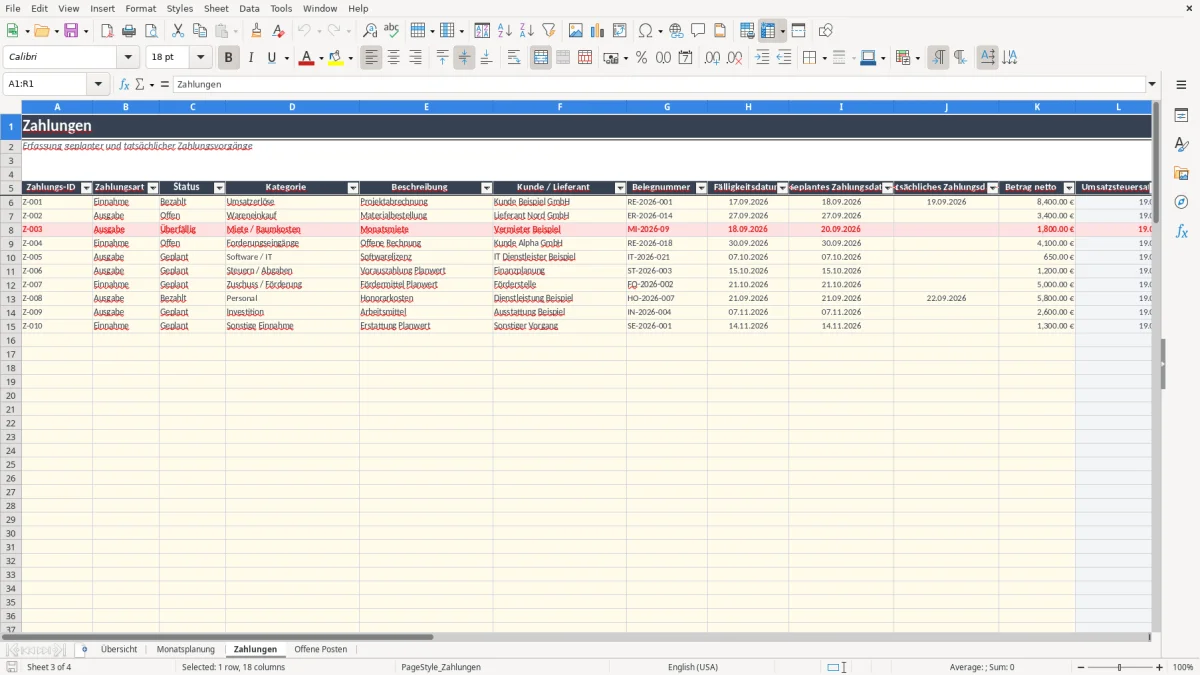Open the sidebar Navigator panel
The height and width of the screenshot is (675, 1200).
[1181, 202]
